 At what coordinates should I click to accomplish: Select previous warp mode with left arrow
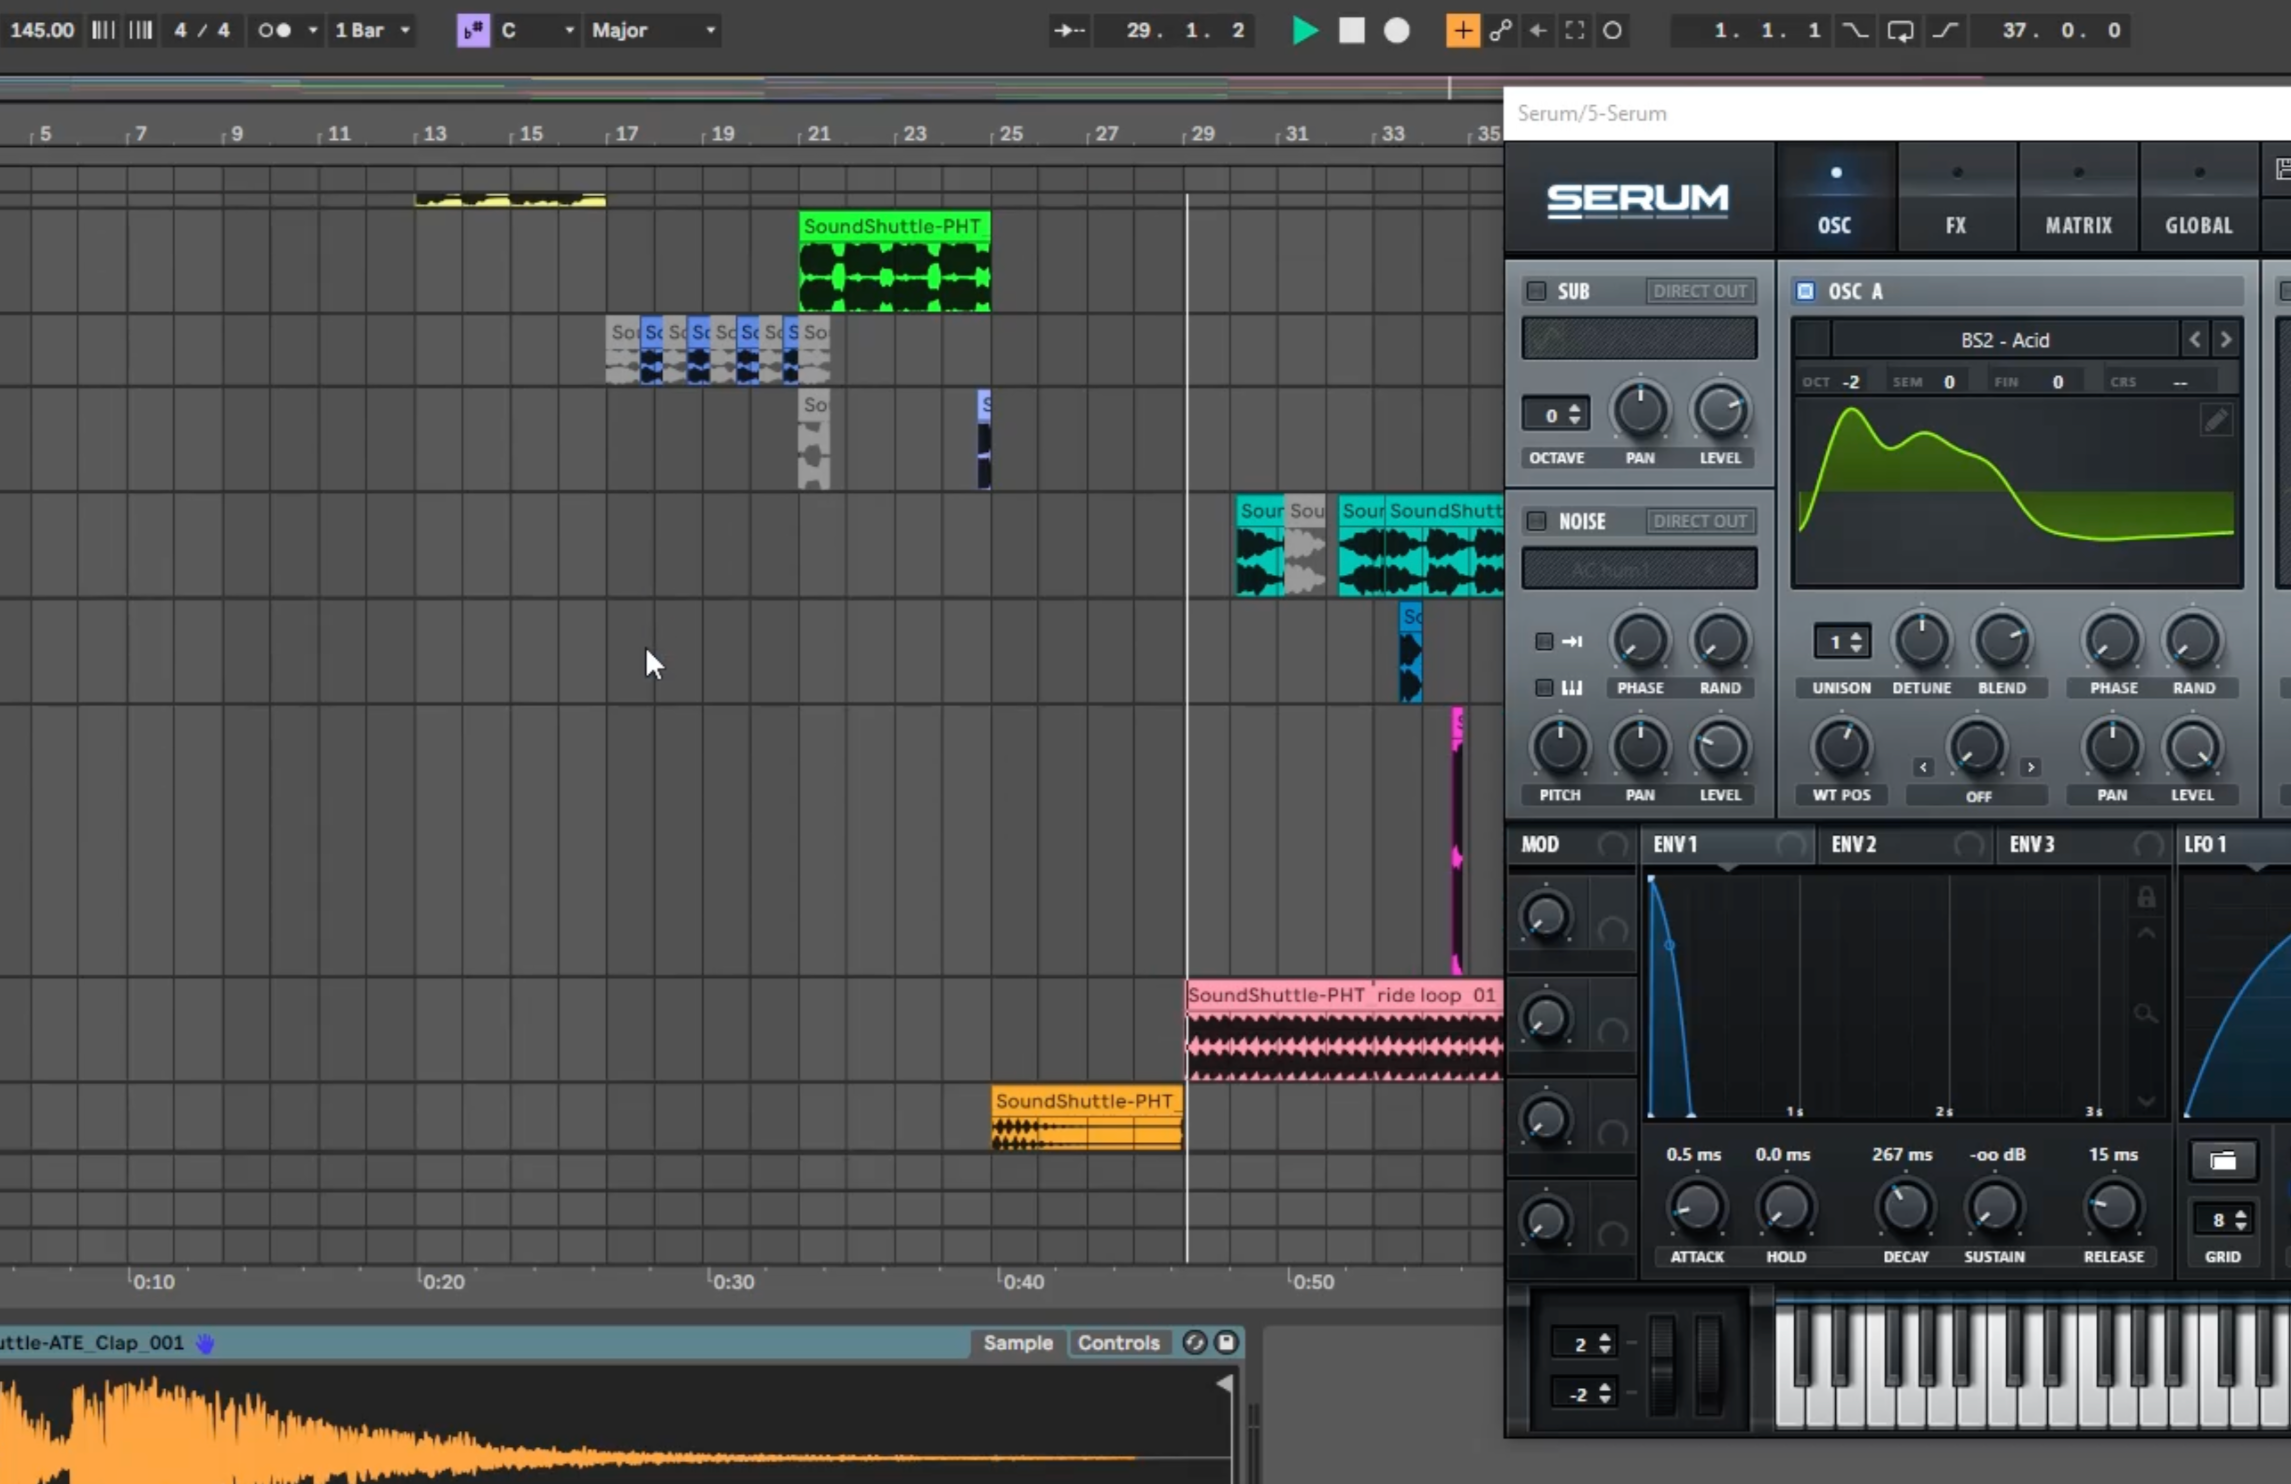(1923, 767)
